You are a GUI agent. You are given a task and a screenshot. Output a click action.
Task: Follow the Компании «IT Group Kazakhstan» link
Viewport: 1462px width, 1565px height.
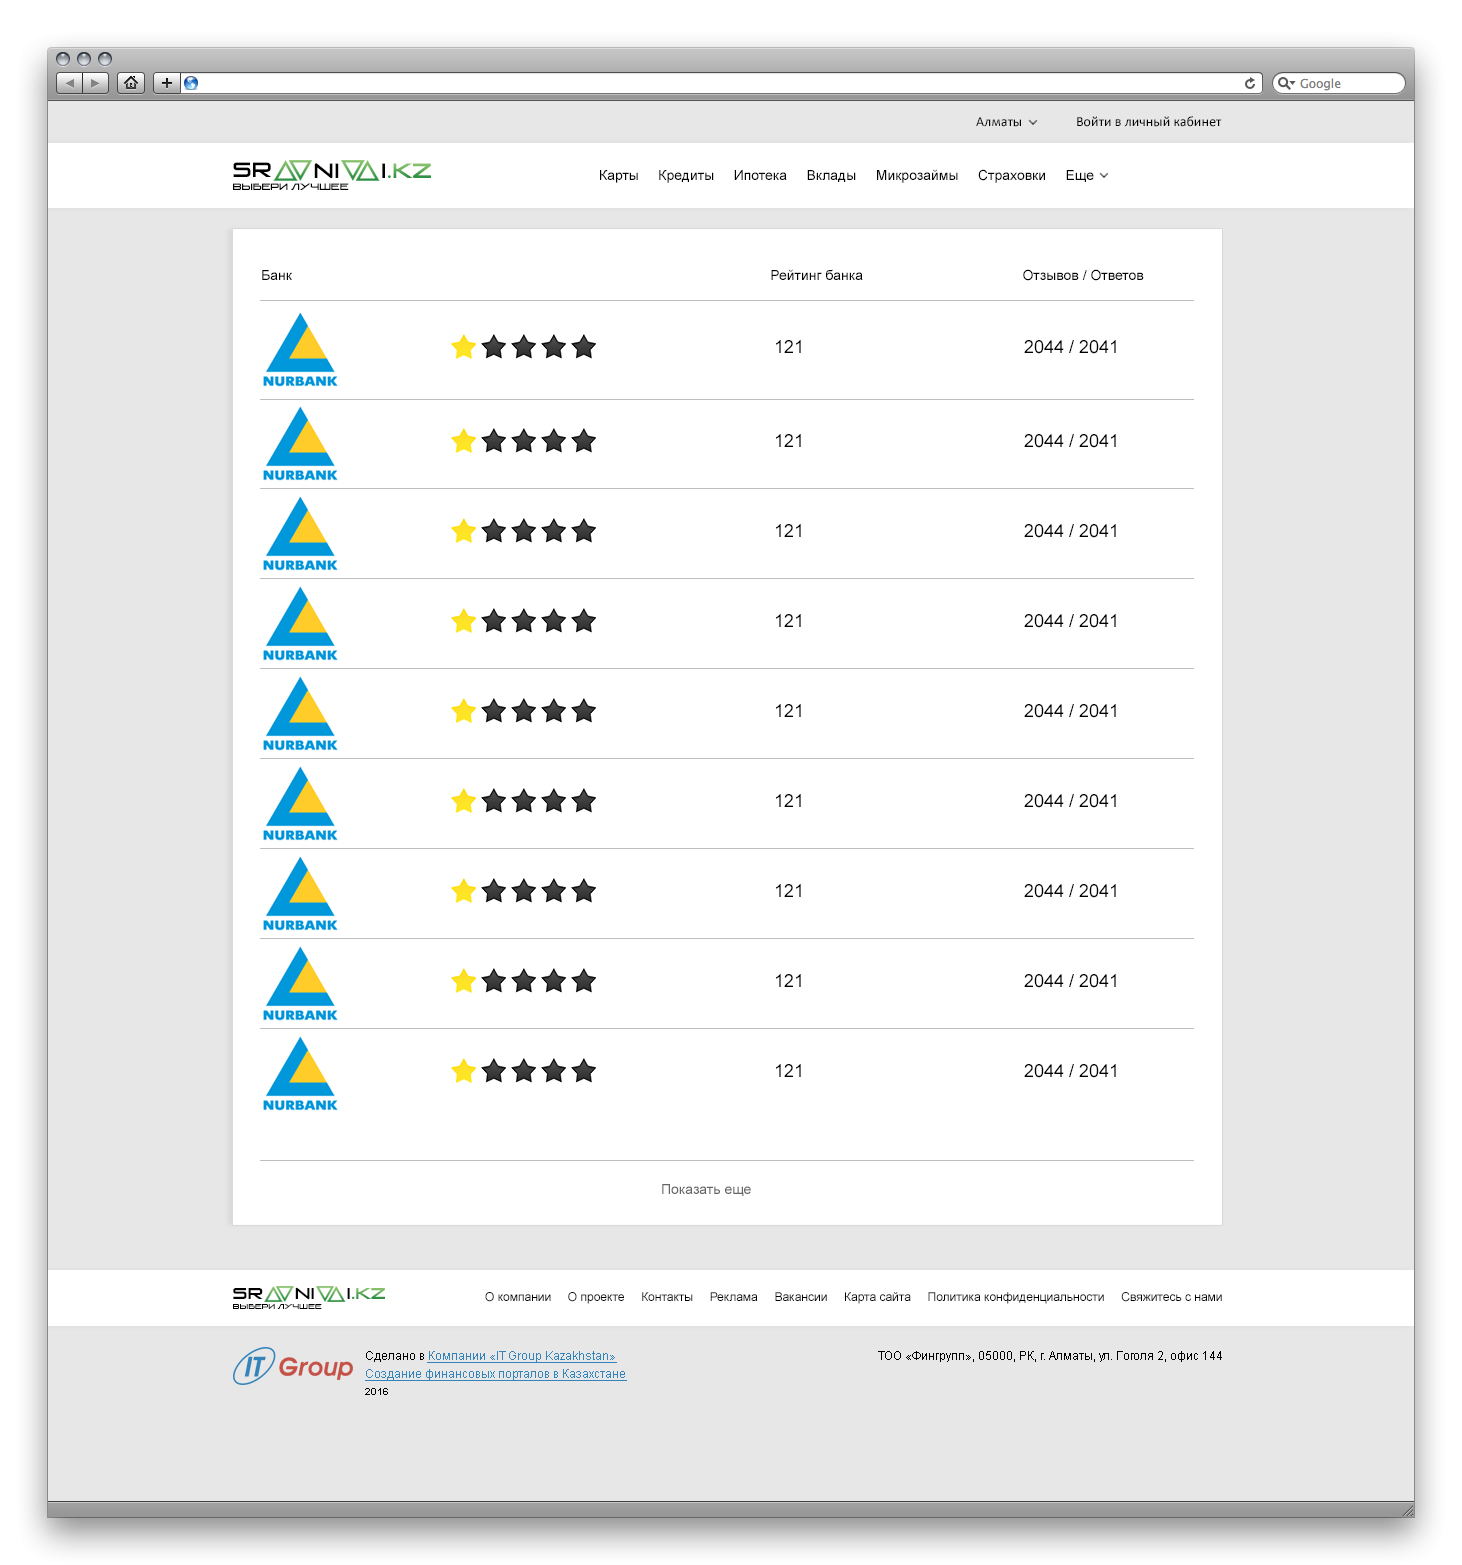(x=522, y=1356)
